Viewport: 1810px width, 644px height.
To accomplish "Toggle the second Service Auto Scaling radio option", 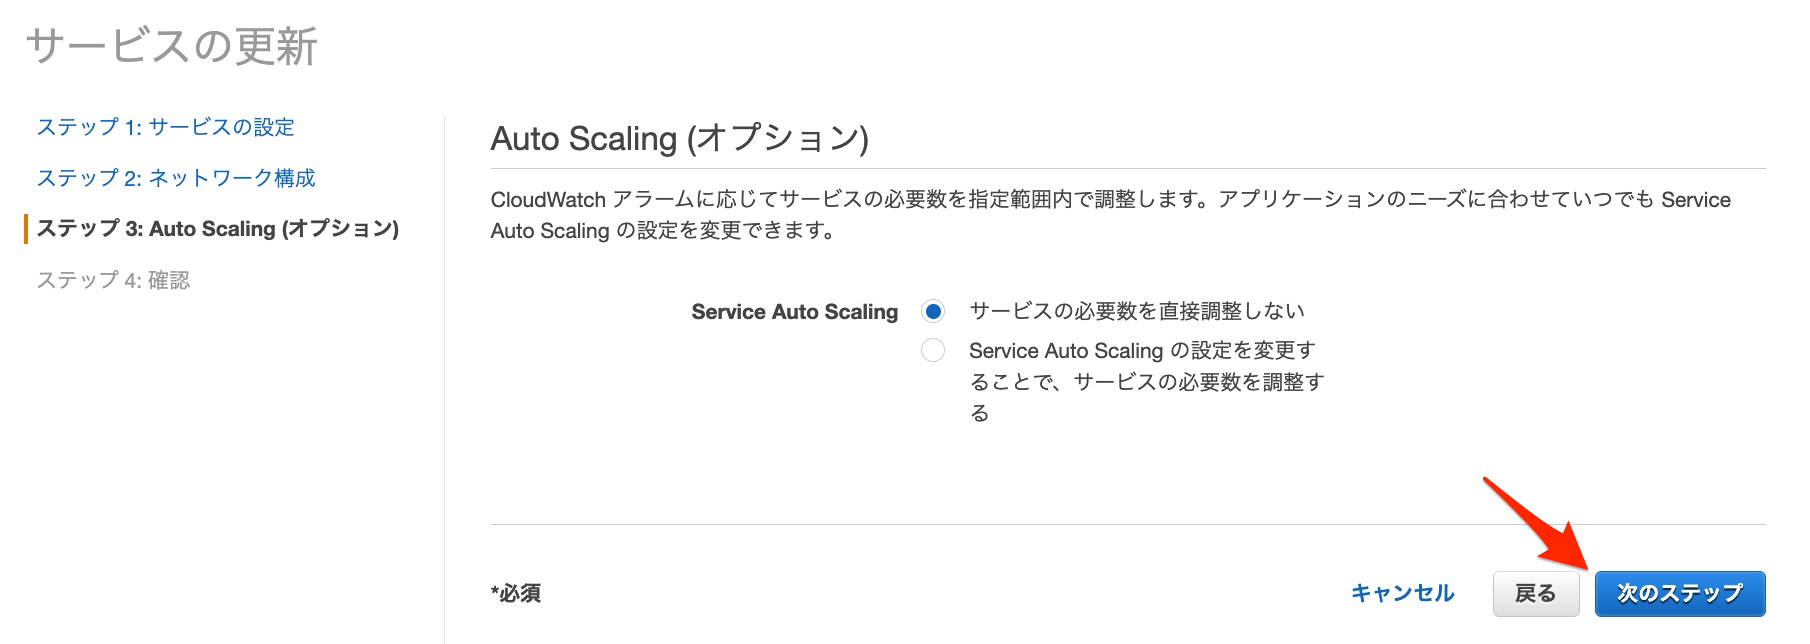I will pyautogui.click(x=932, y=350).
